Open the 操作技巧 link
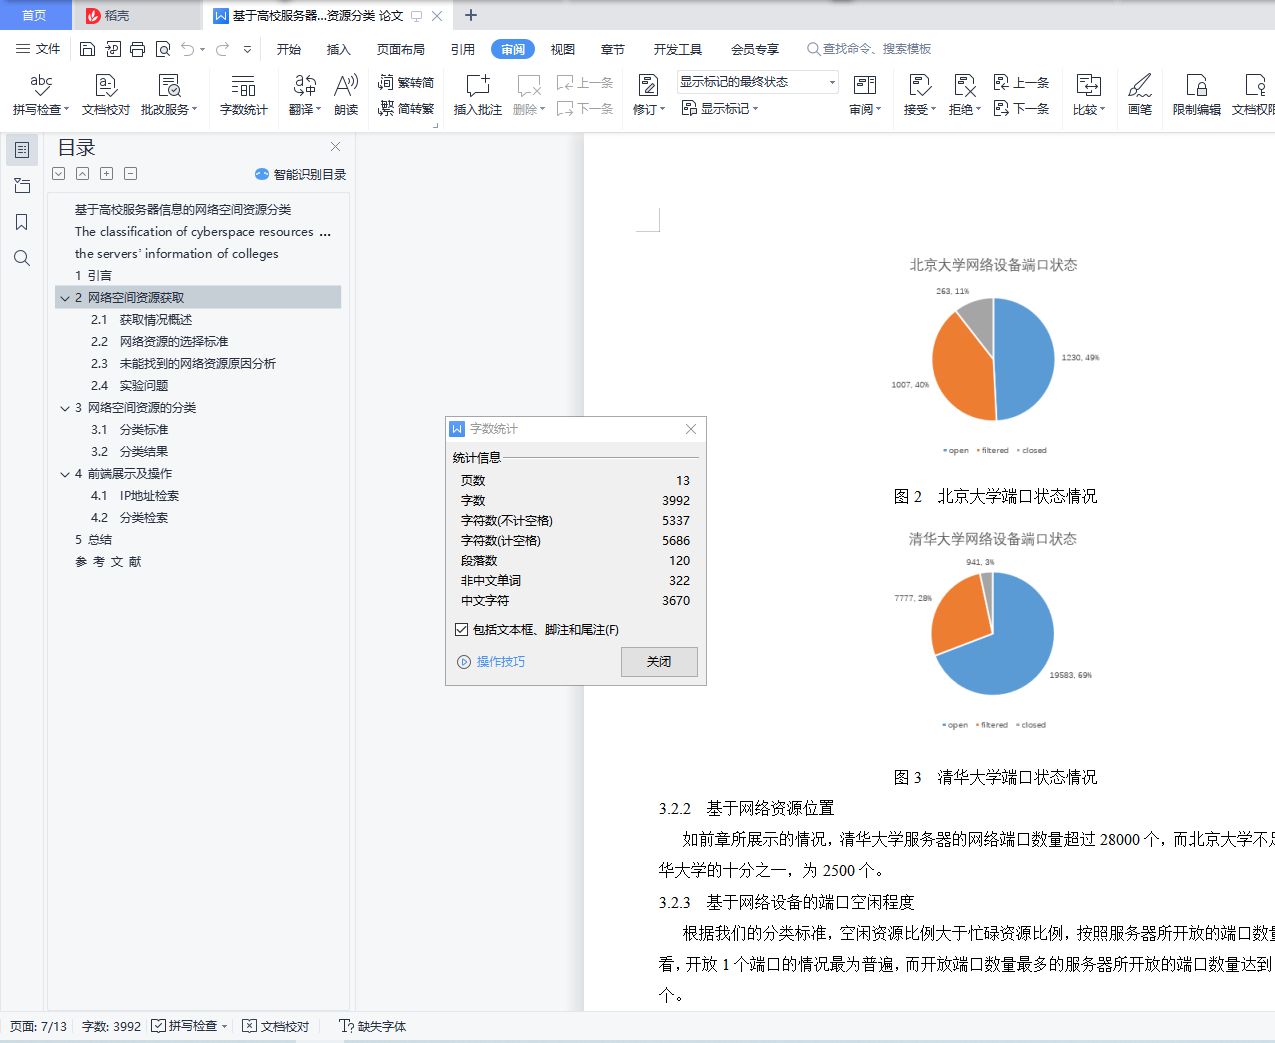This screenshot has height=1043, width=1275. click(500, 662)
